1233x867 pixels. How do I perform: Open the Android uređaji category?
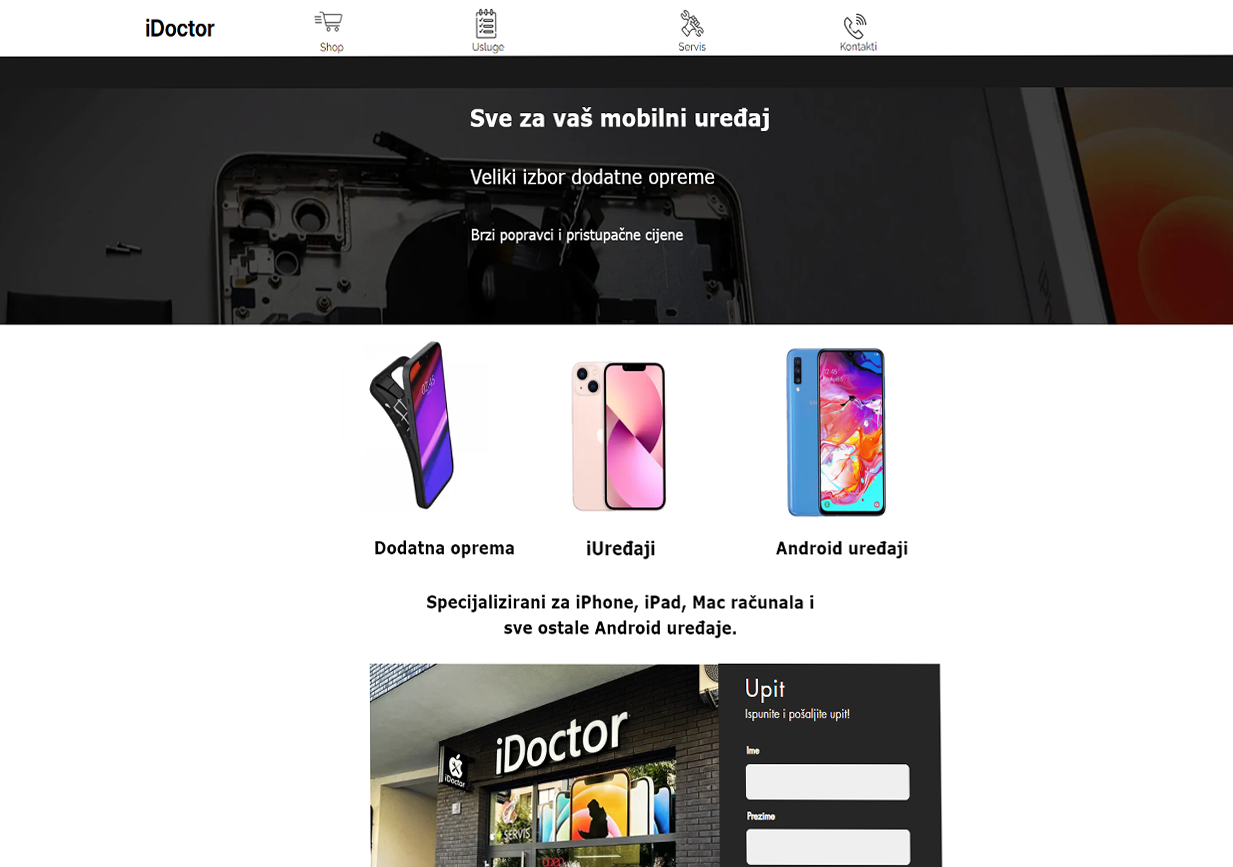tap(842, 548)
